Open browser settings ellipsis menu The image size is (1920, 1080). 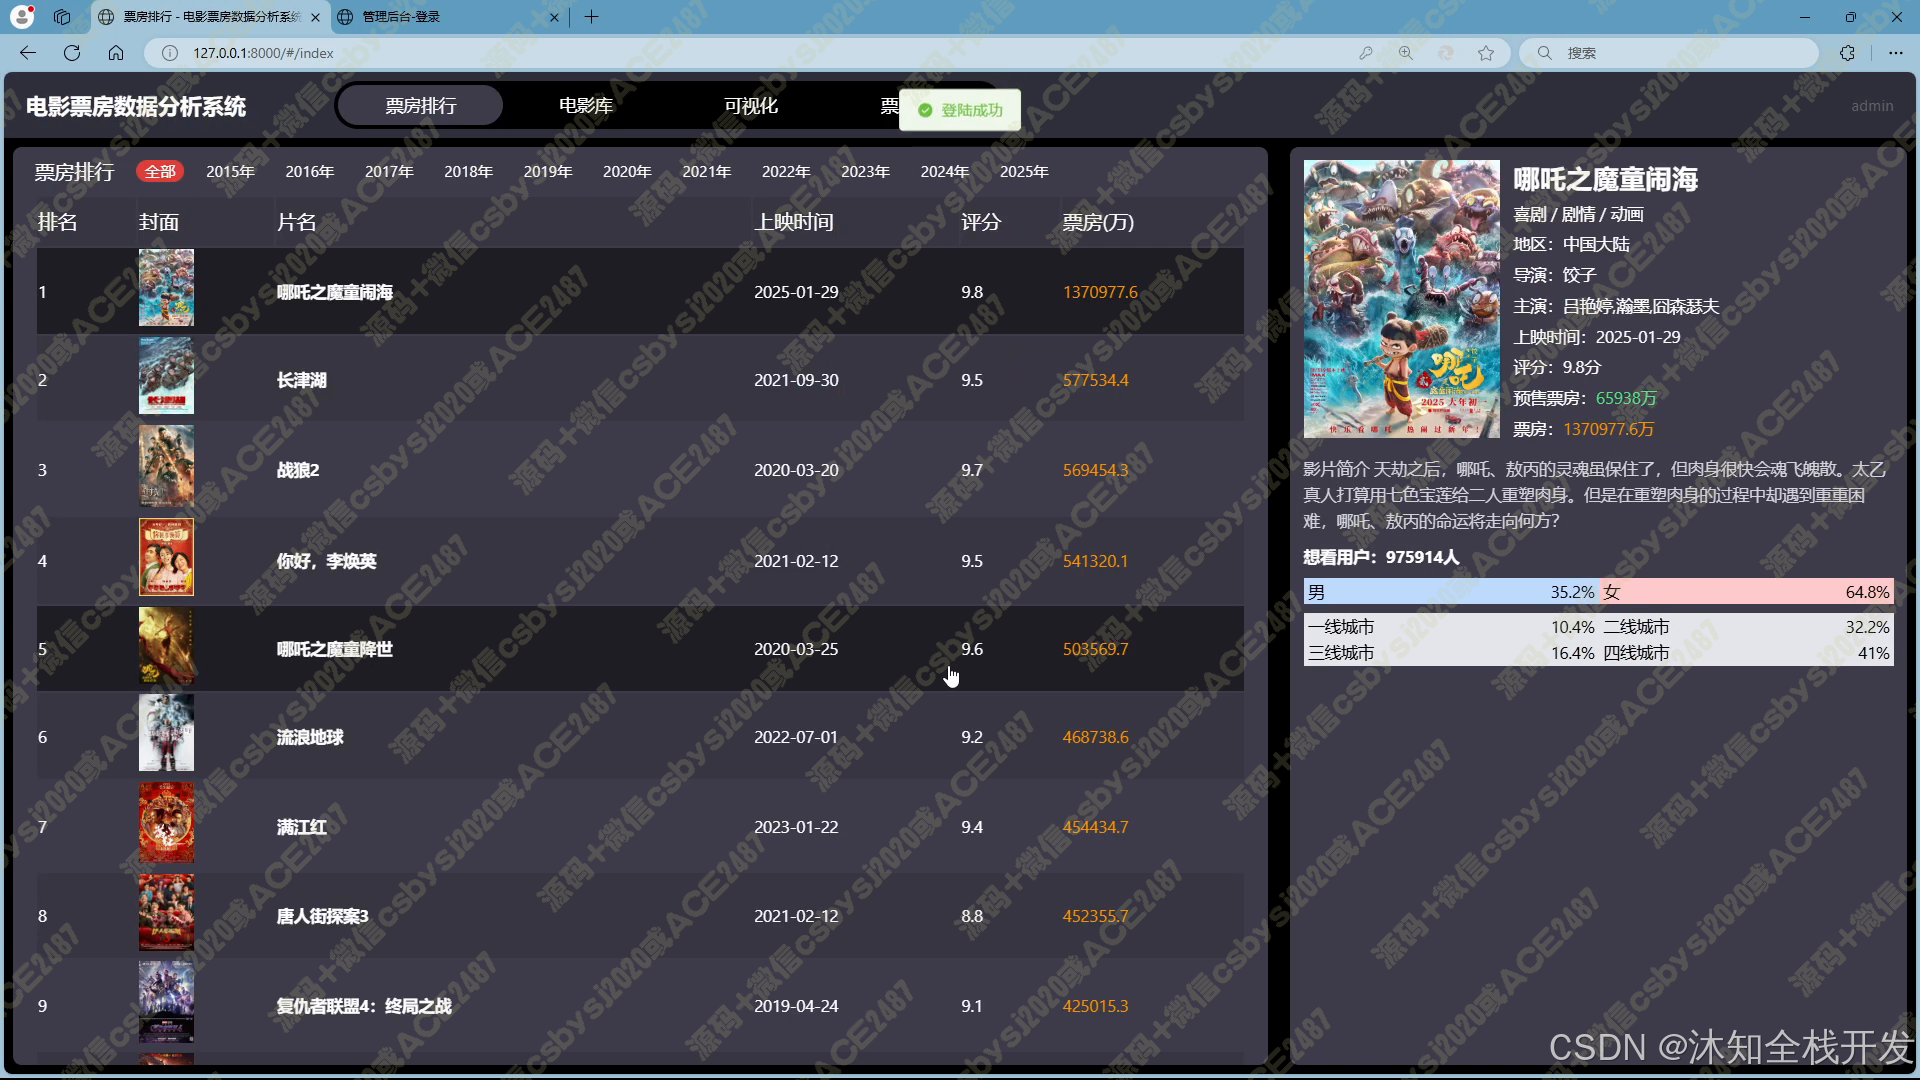click(1895, 53)
